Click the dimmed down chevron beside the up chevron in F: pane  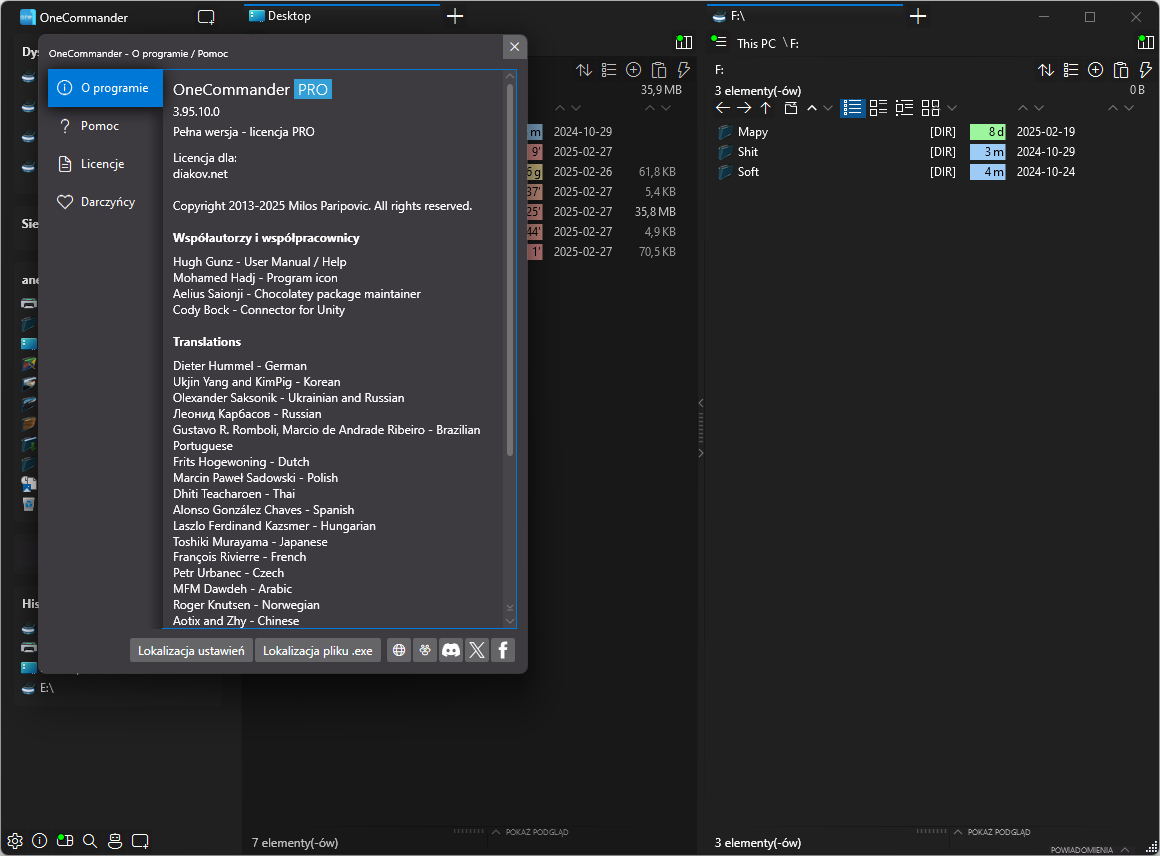coord(828,108)
